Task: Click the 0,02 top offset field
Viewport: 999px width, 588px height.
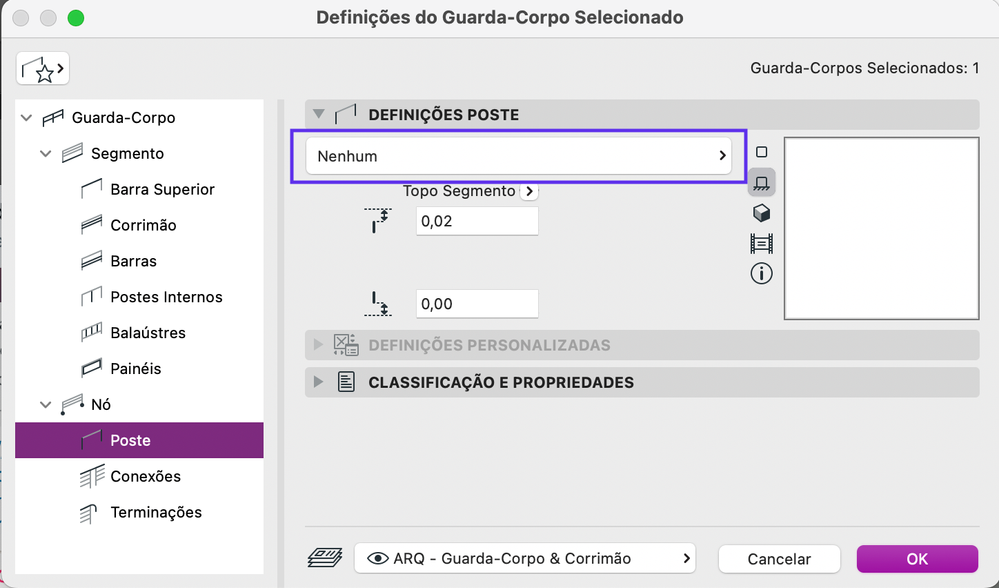Action: [477, 221]
